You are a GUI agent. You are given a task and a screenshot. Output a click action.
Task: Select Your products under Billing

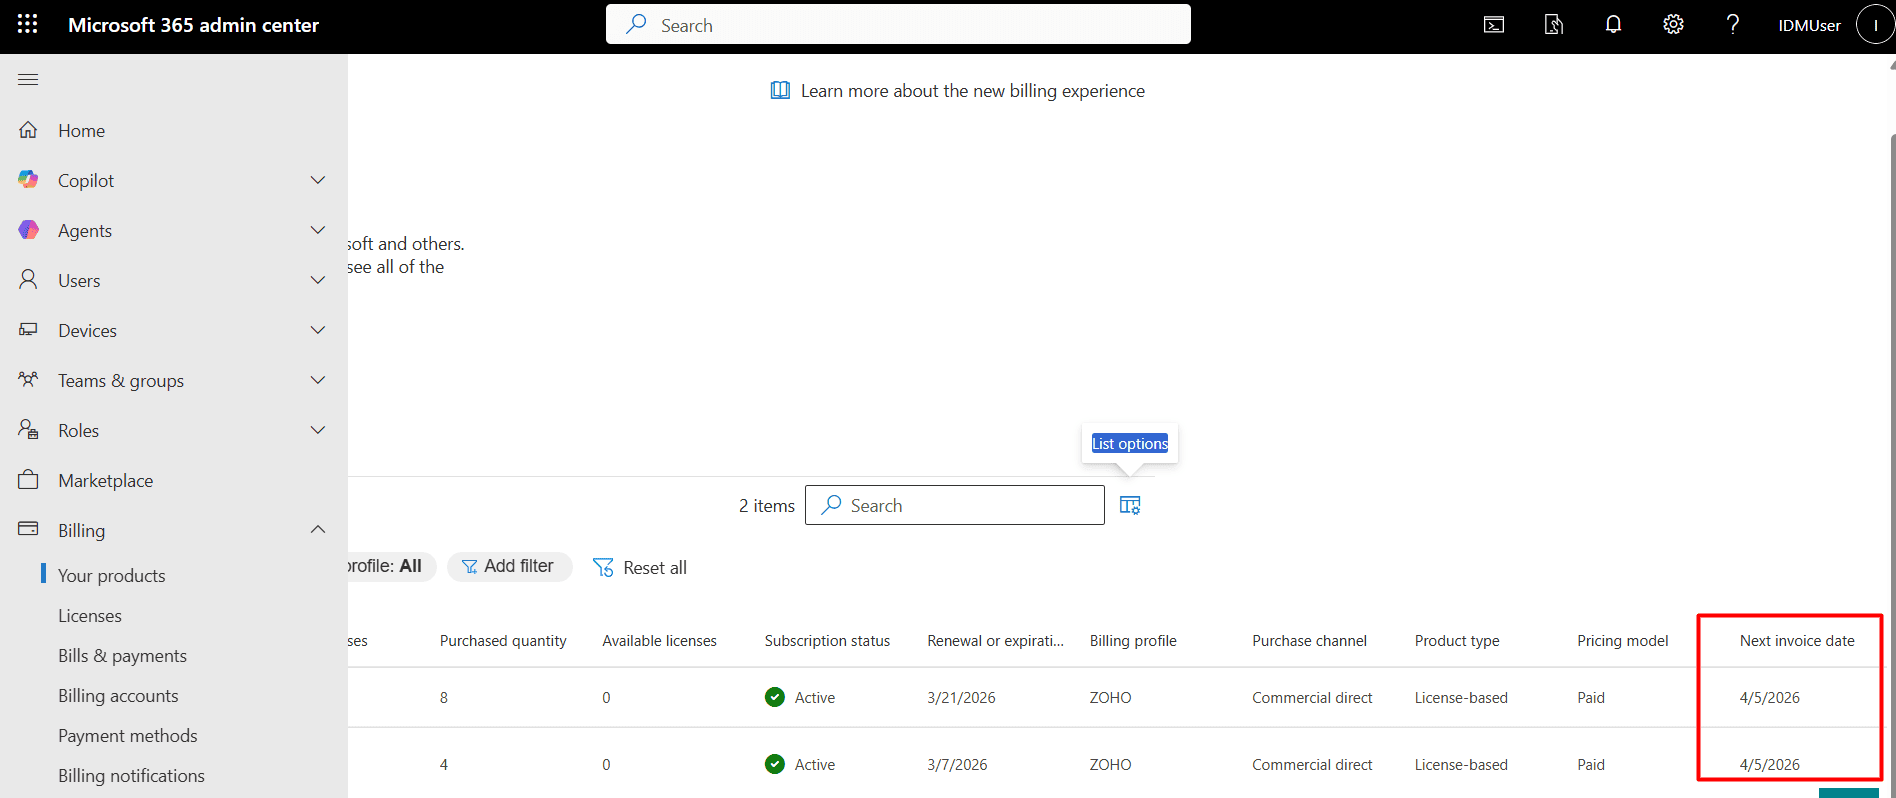[x=111, y=575]
